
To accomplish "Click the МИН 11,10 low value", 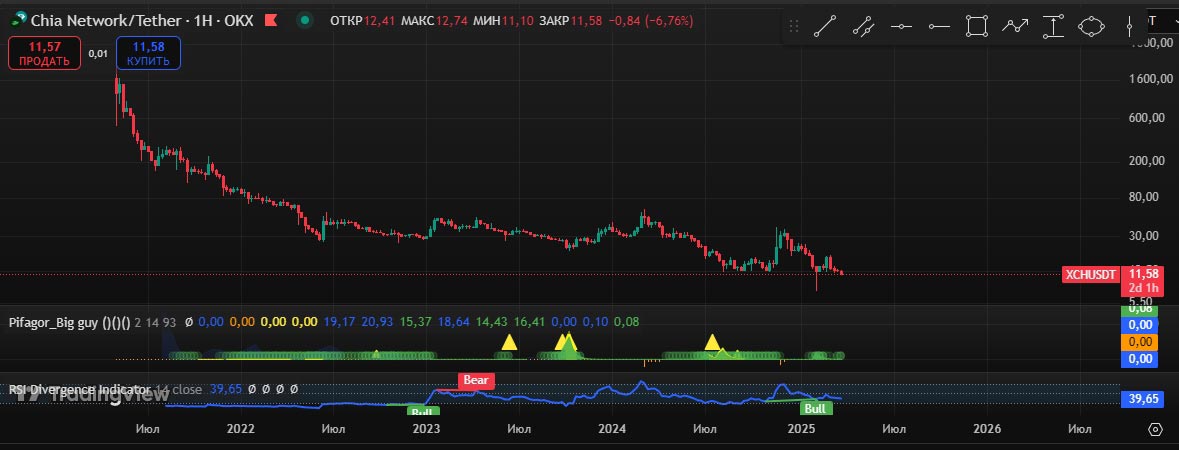I will click(505, 20).
